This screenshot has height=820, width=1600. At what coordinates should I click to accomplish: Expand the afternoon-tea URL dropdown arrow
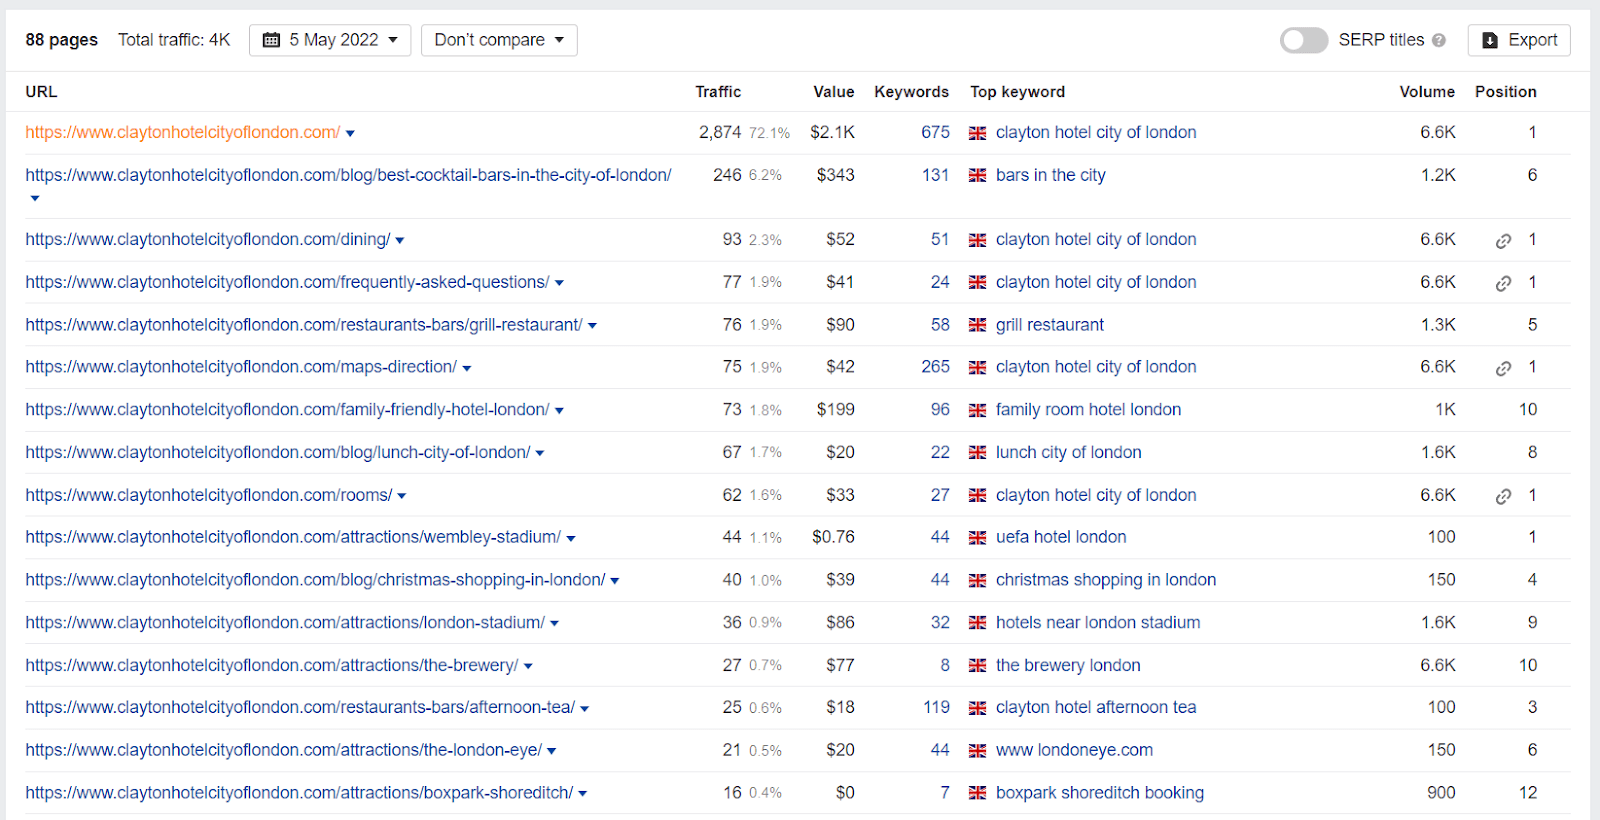click(x=585, y=709)
